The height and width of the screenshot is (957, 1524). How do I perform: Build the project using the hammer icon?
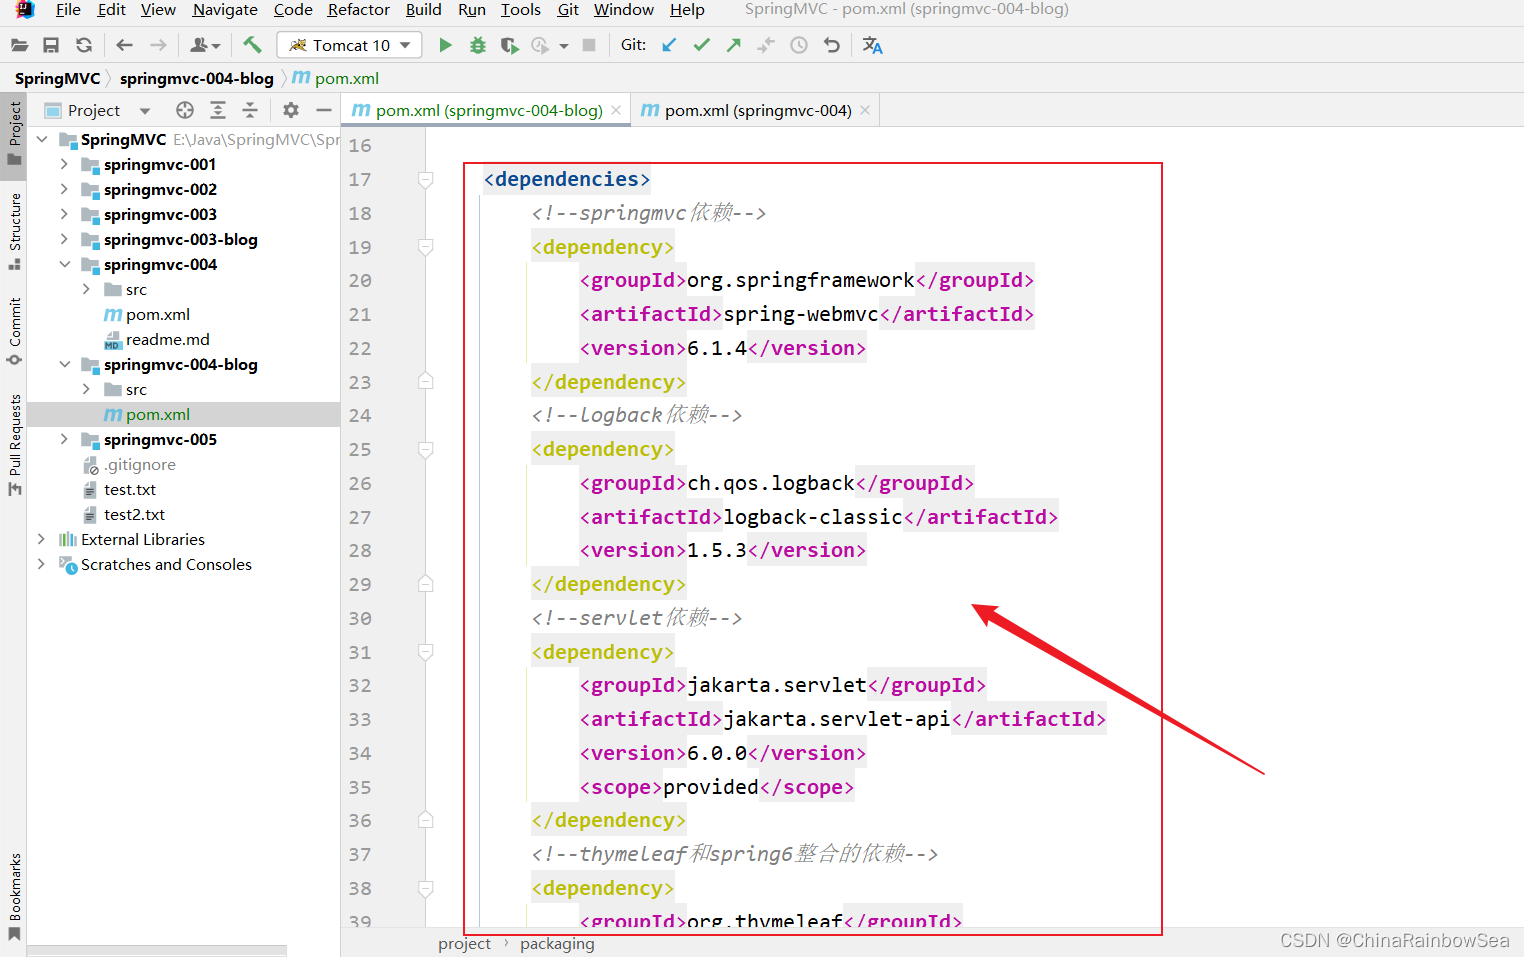(x=251, y=45)
